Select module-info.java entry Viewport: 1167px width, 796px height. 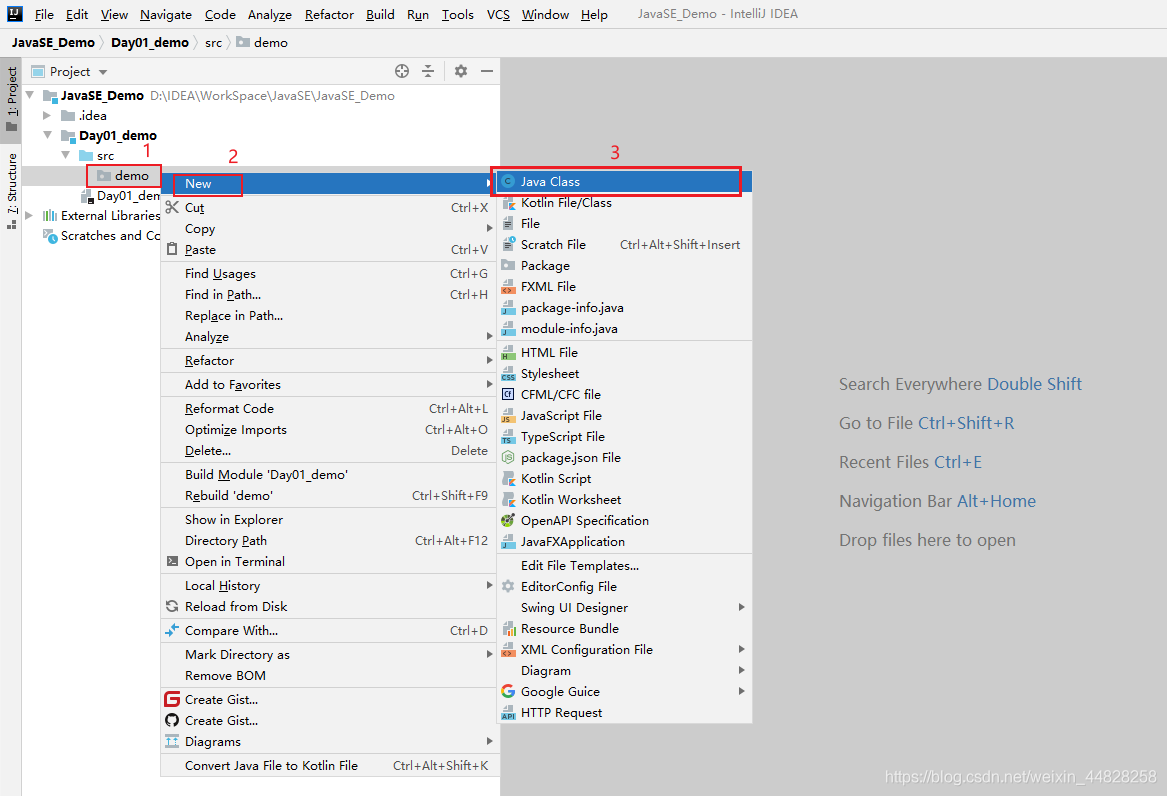624,329
